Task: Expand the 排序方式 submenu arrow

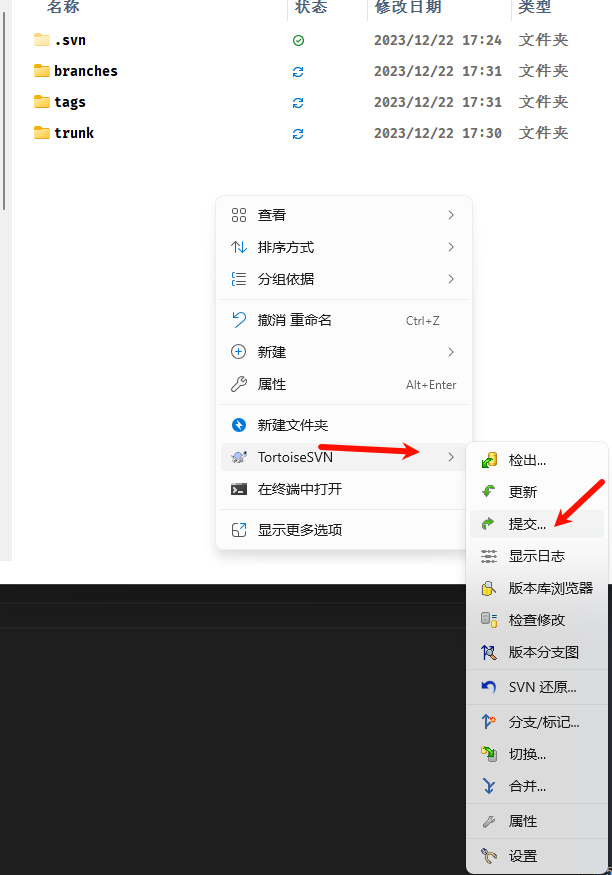Action: pos(451,247)
